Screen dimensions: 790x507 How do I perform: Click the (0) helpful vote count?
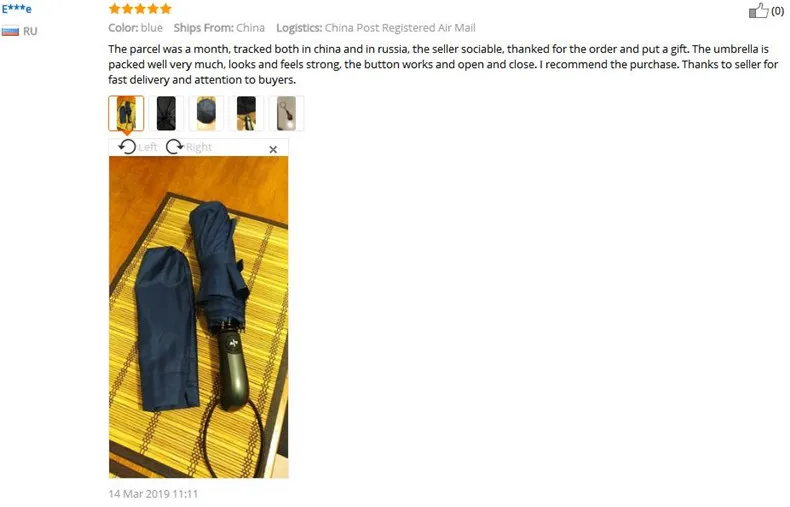click(x=777, y=11)
